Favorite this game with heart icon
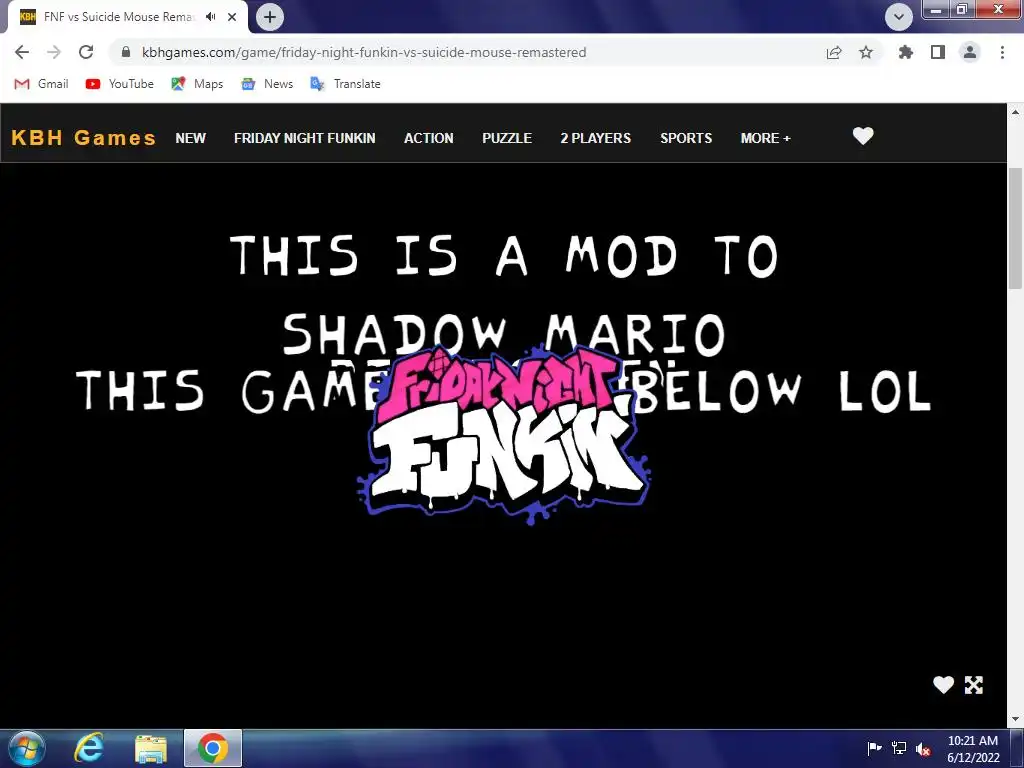The height and width of the screenshot is (768, 1024). point(943,684)
